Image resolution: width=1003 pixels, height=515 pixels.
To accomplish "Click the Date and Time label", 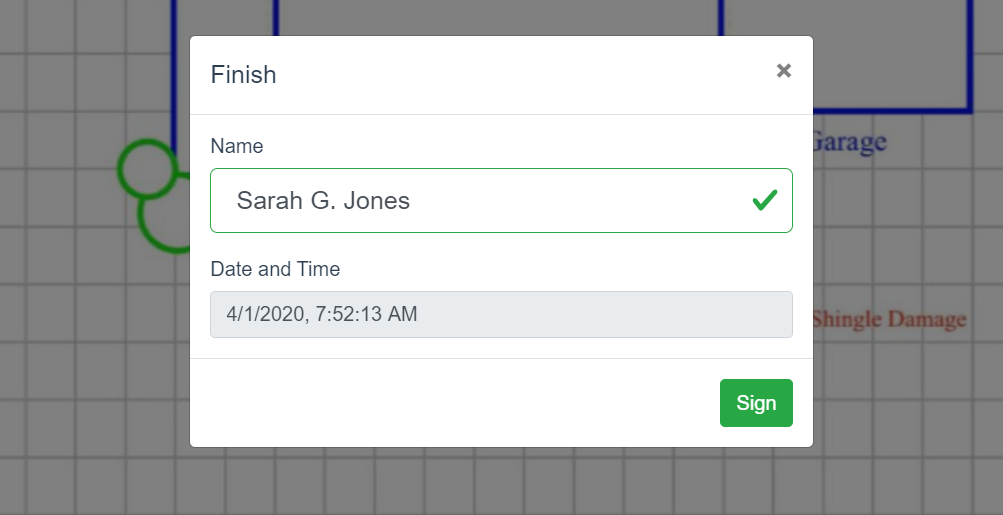I will (x=275, y=269).
